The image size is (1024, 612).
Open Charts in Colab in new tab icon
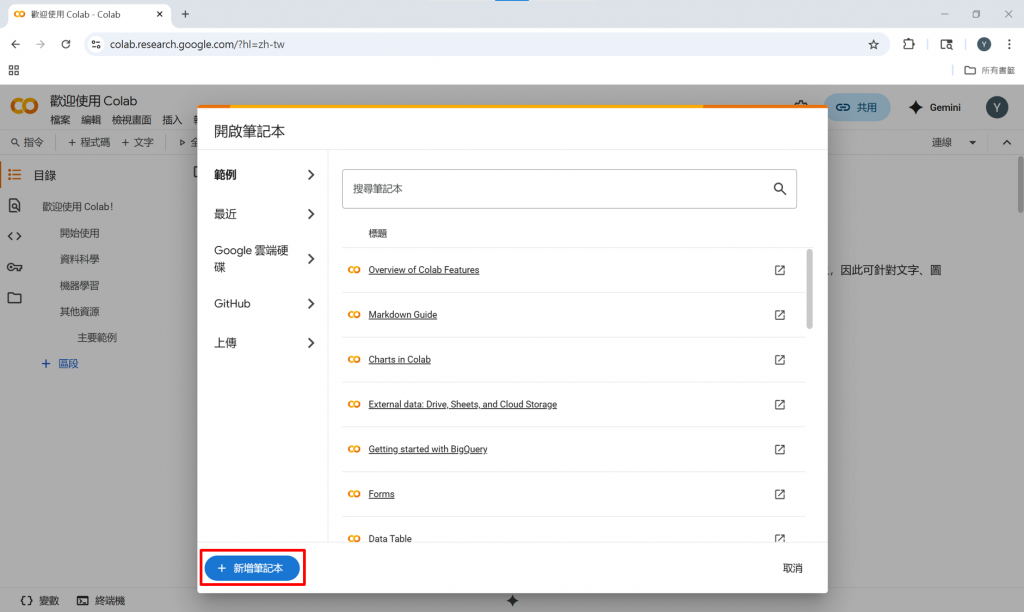pyautogui.click(x=780, y=360)
